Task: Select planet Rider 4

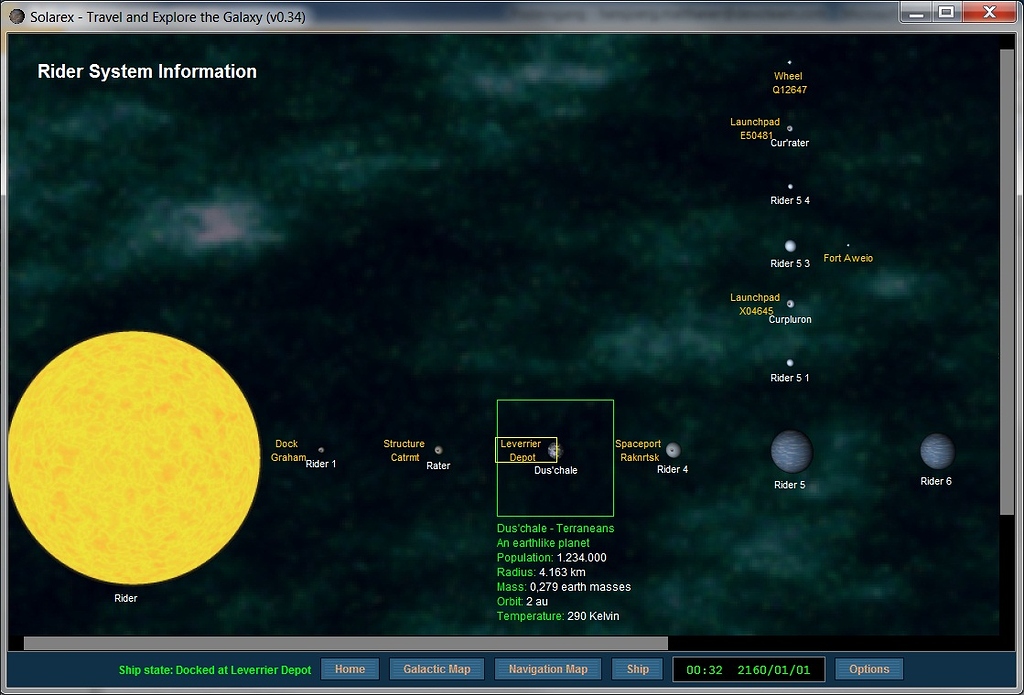Action: pos(672,449)
